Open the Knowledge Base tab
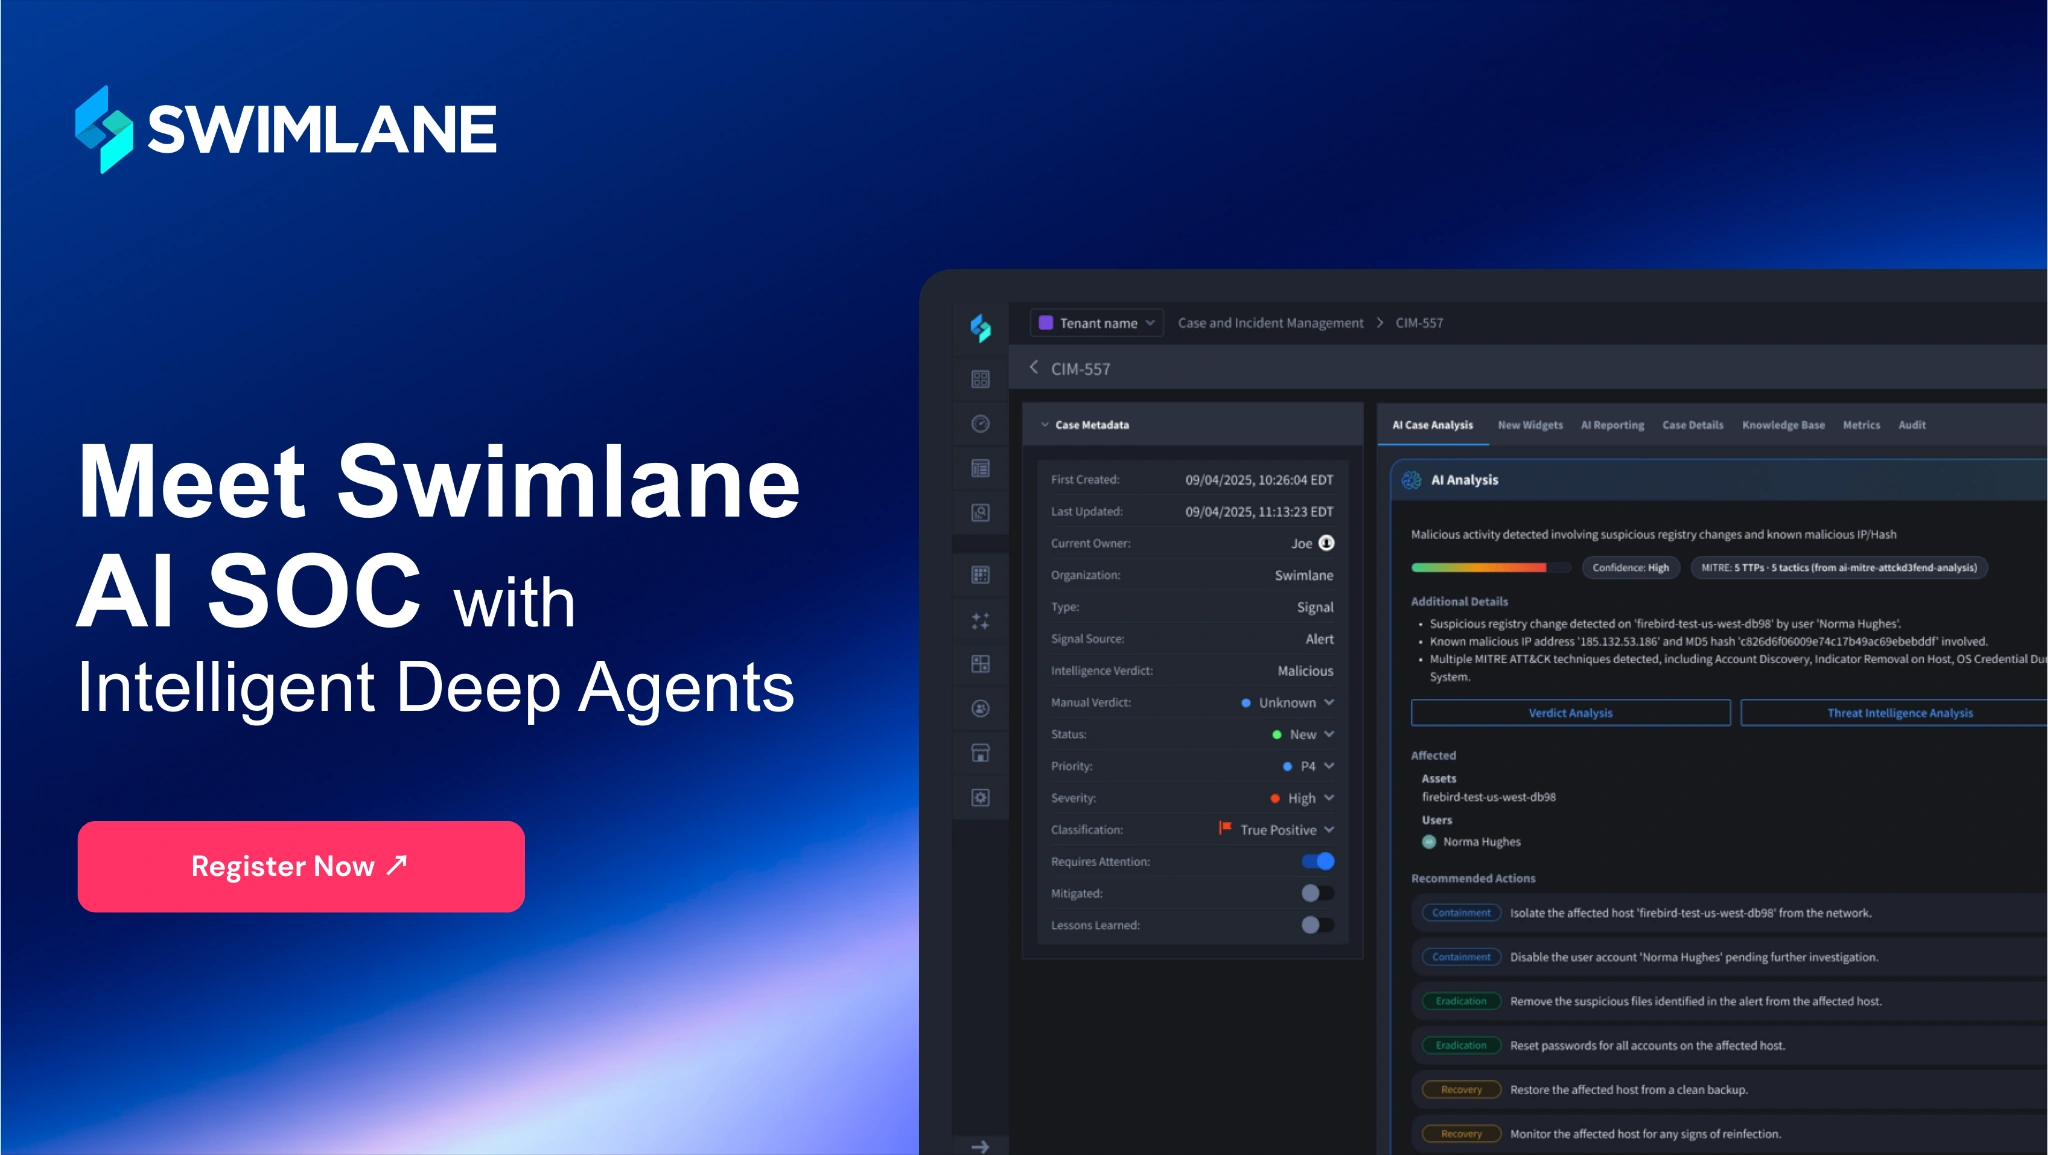2048x1155 pixels. click(1783, 425)
